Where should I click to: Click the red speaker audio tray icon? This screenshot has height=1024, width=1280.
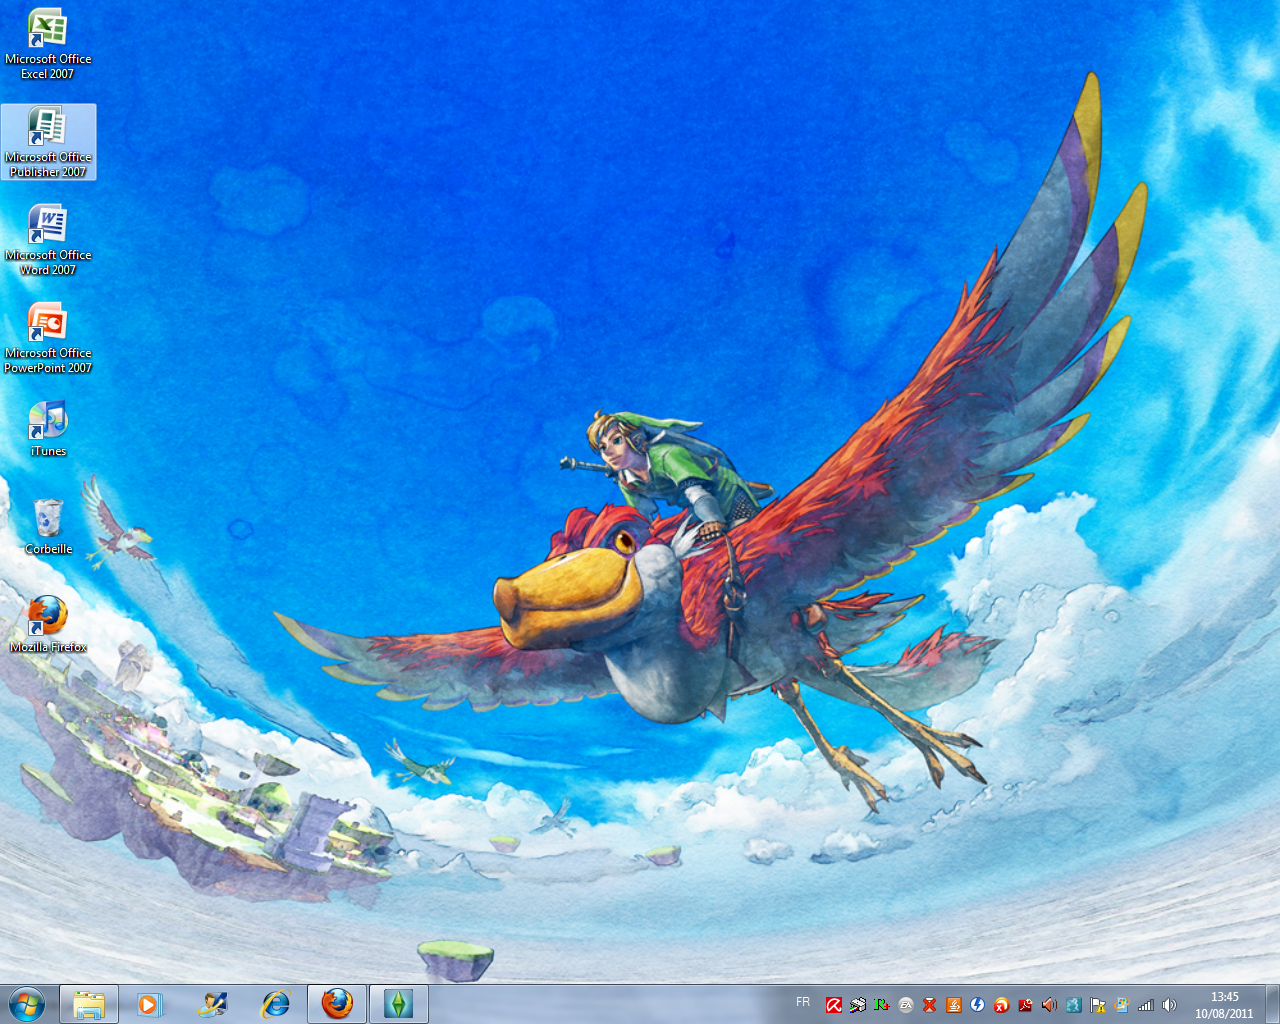pos(1049,1005)
